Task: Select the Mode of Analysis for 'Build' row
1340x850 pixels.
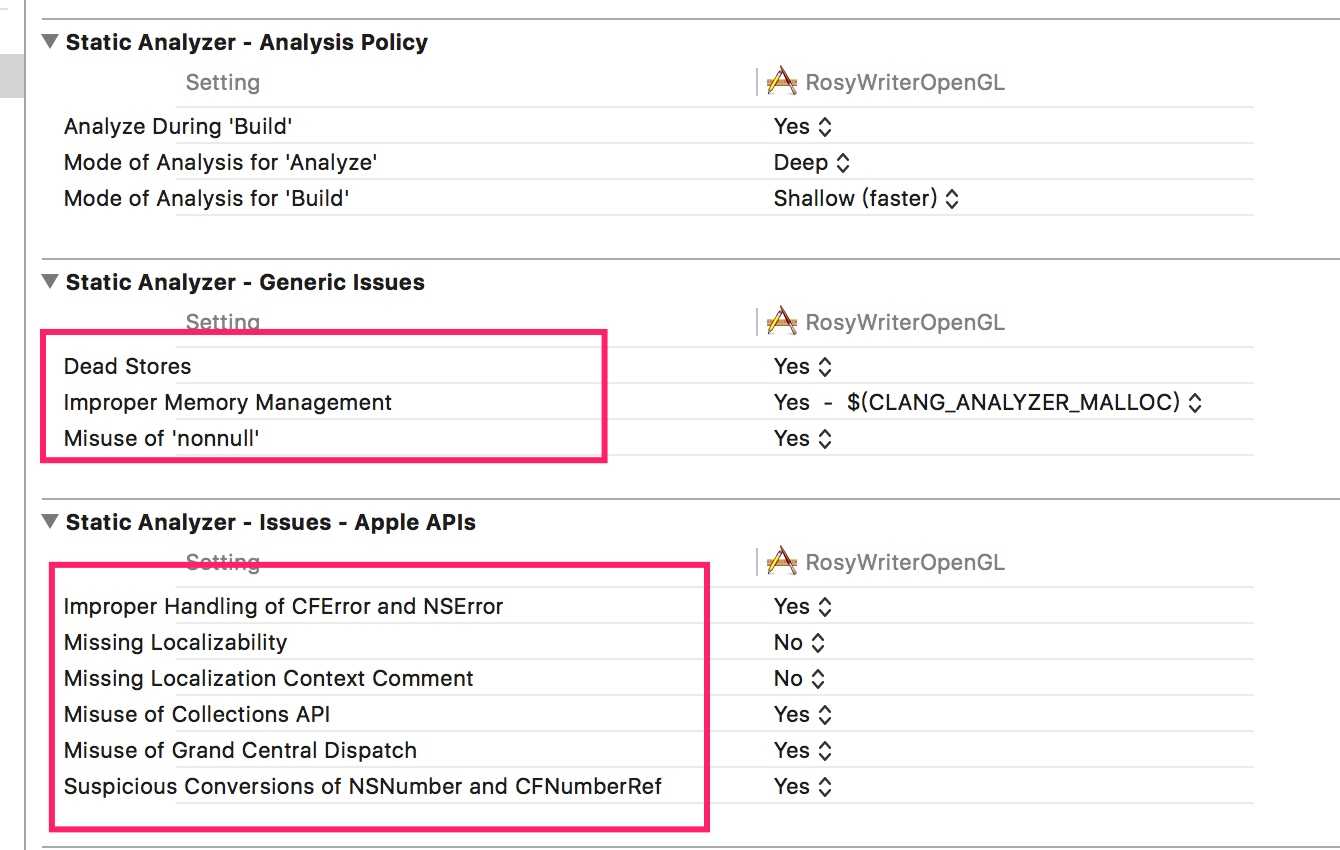Action: 658,198
